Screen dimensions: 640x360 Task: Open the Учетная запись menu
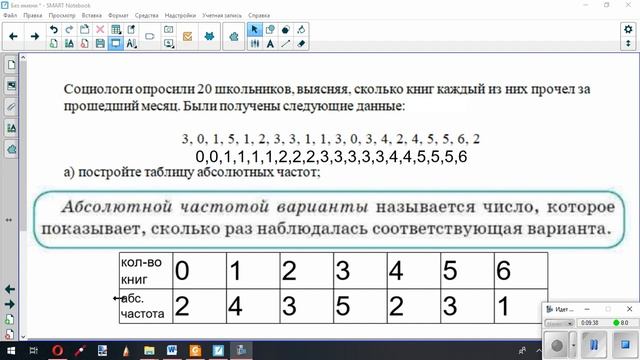tap(222, 16)
